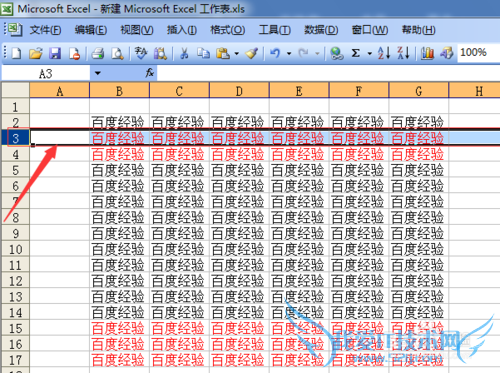This screenshot has height=373, width=500.
Task: Run the spelling check tool
Action: coord(141,53)
